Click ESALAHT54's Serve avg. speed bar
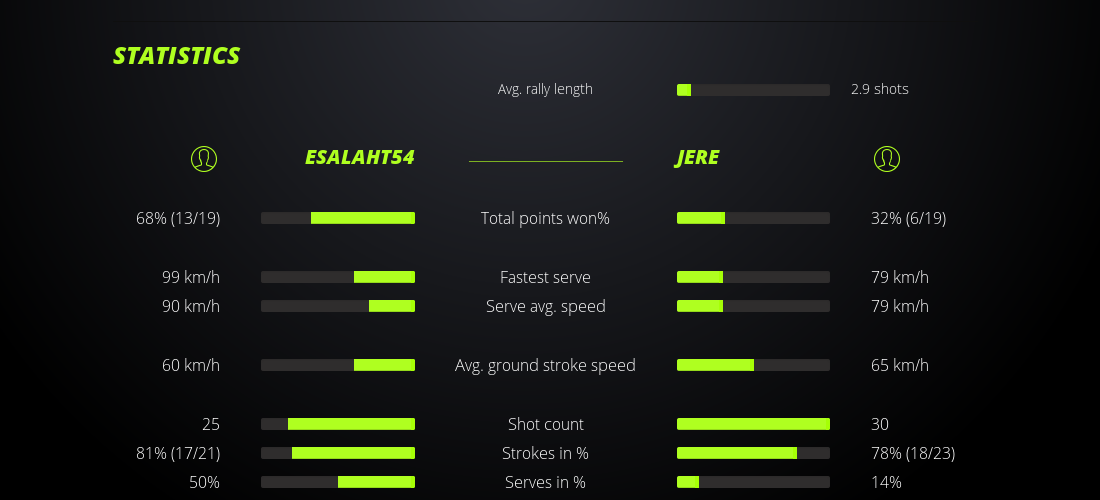Viewport: 1100px width, 500px height. coord(338,306)
